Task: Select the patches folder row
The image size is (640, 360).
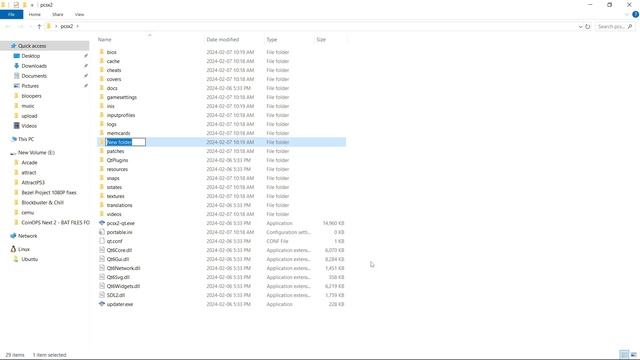Action: tap(222, 151)
